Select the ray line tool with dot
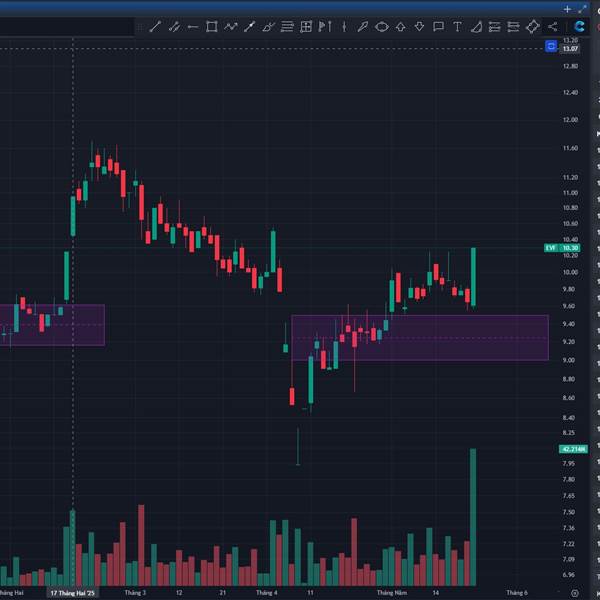The width and height of the screenshot is (600, 600). [249, 27]
